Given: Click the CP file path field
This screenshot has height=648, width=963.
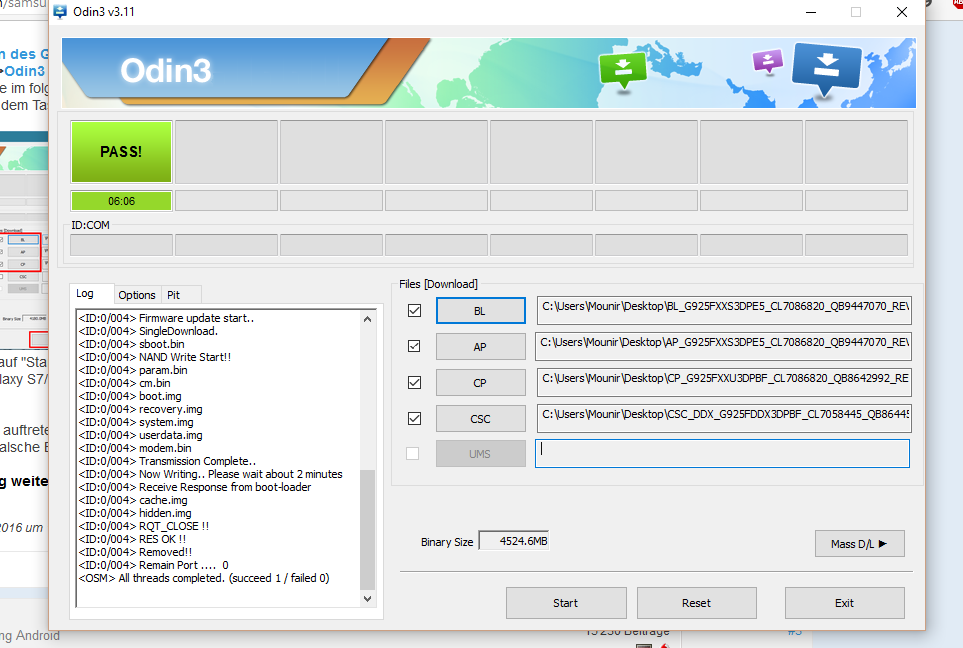Looking at the screenshot, I should 724,383.
